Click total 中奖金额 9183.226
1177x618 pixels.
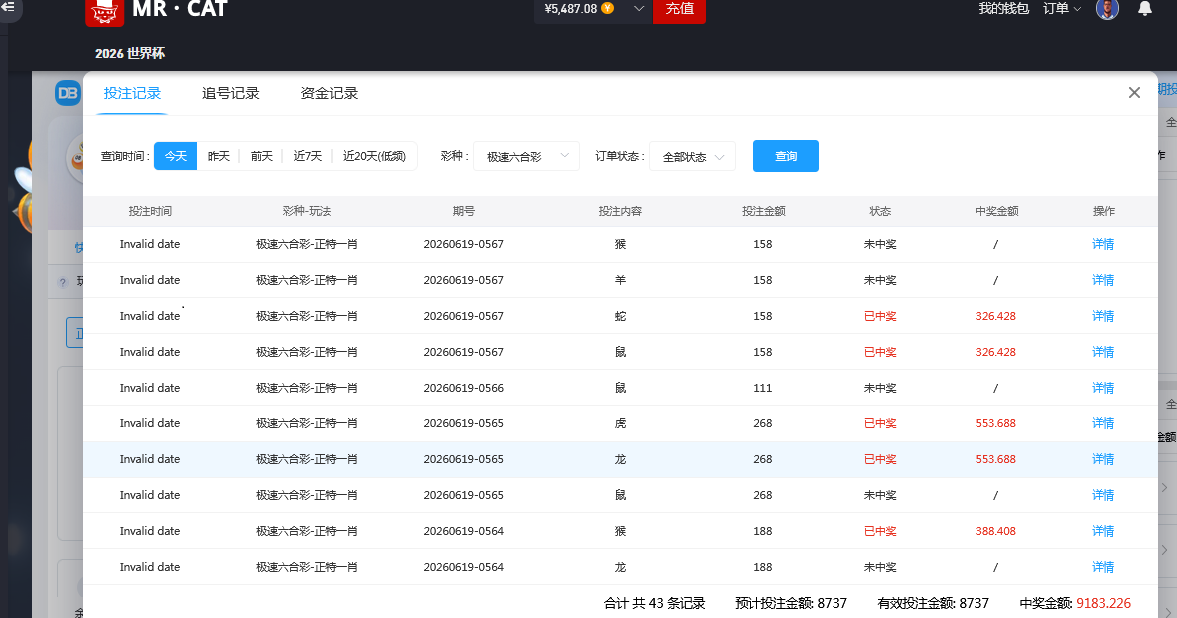coord(1075,603)
